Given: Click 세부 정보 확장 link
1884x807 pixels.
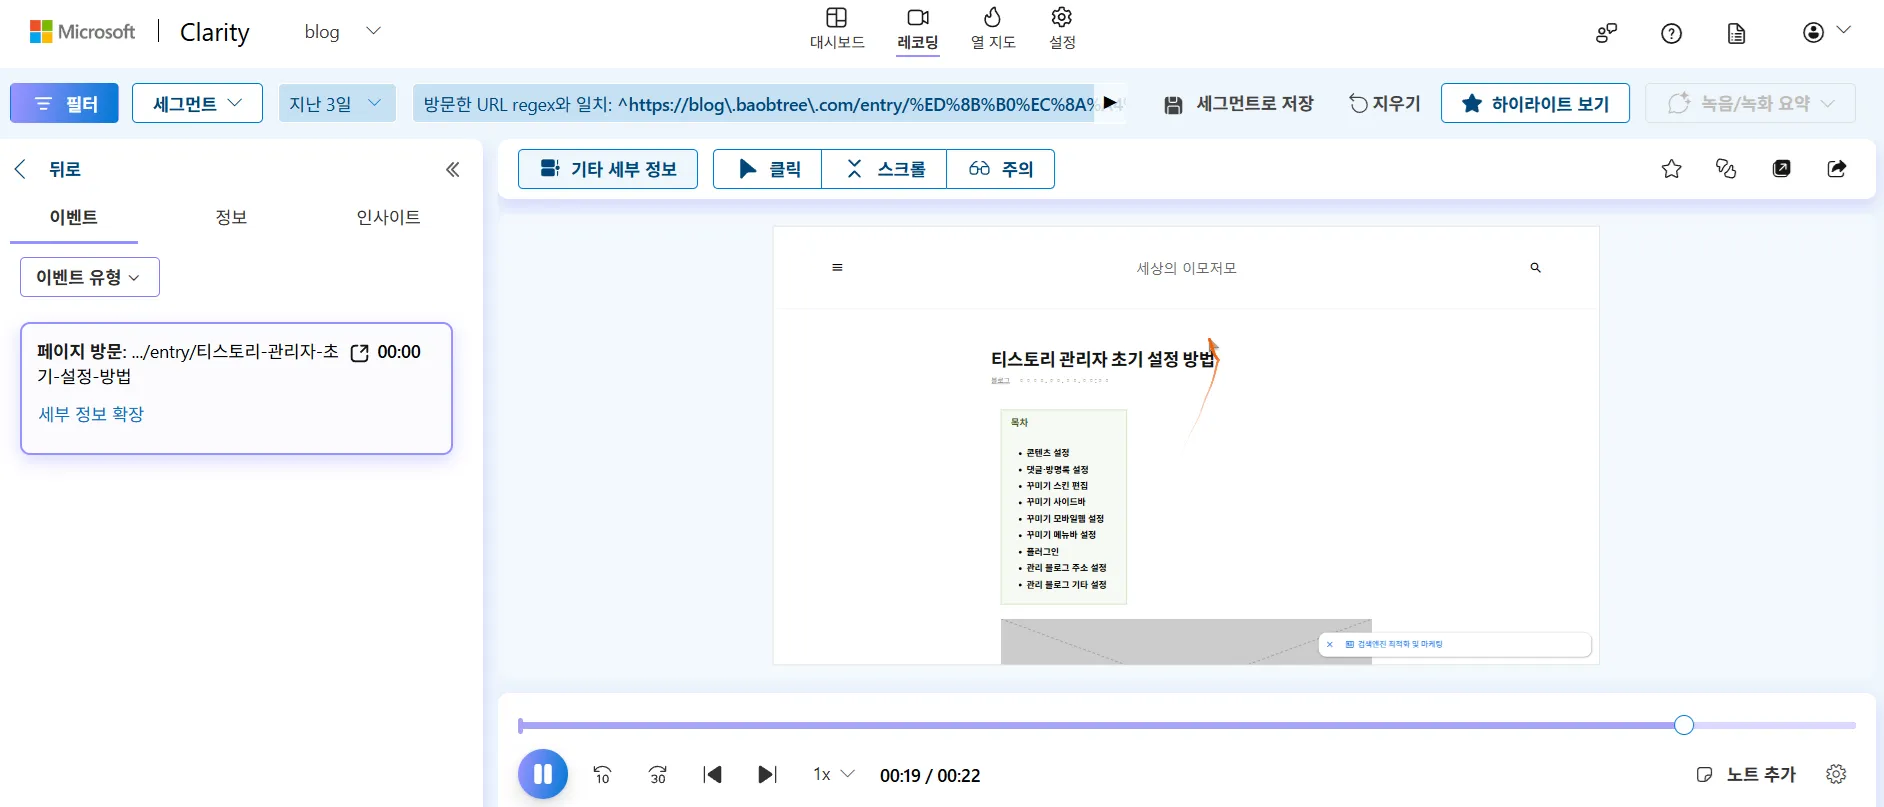Looking at the screenshot, I should click(91, 414).
